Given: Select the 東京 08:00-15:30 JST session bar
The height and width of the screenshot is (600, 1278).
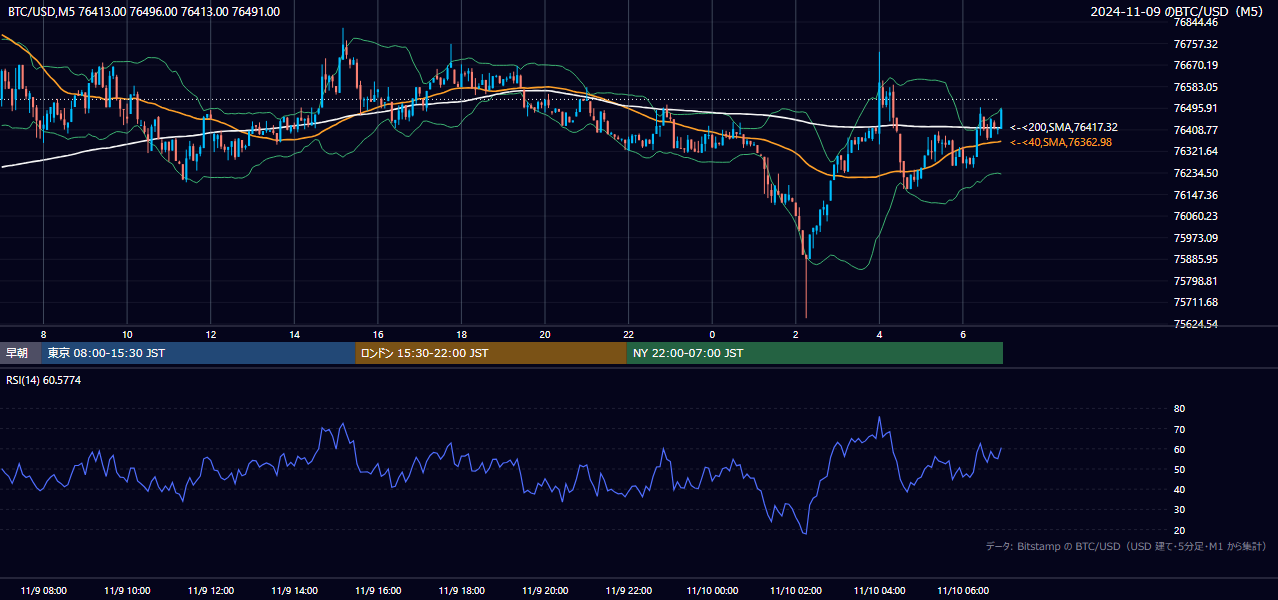Looking at the screenshot, I should (198, 353).
